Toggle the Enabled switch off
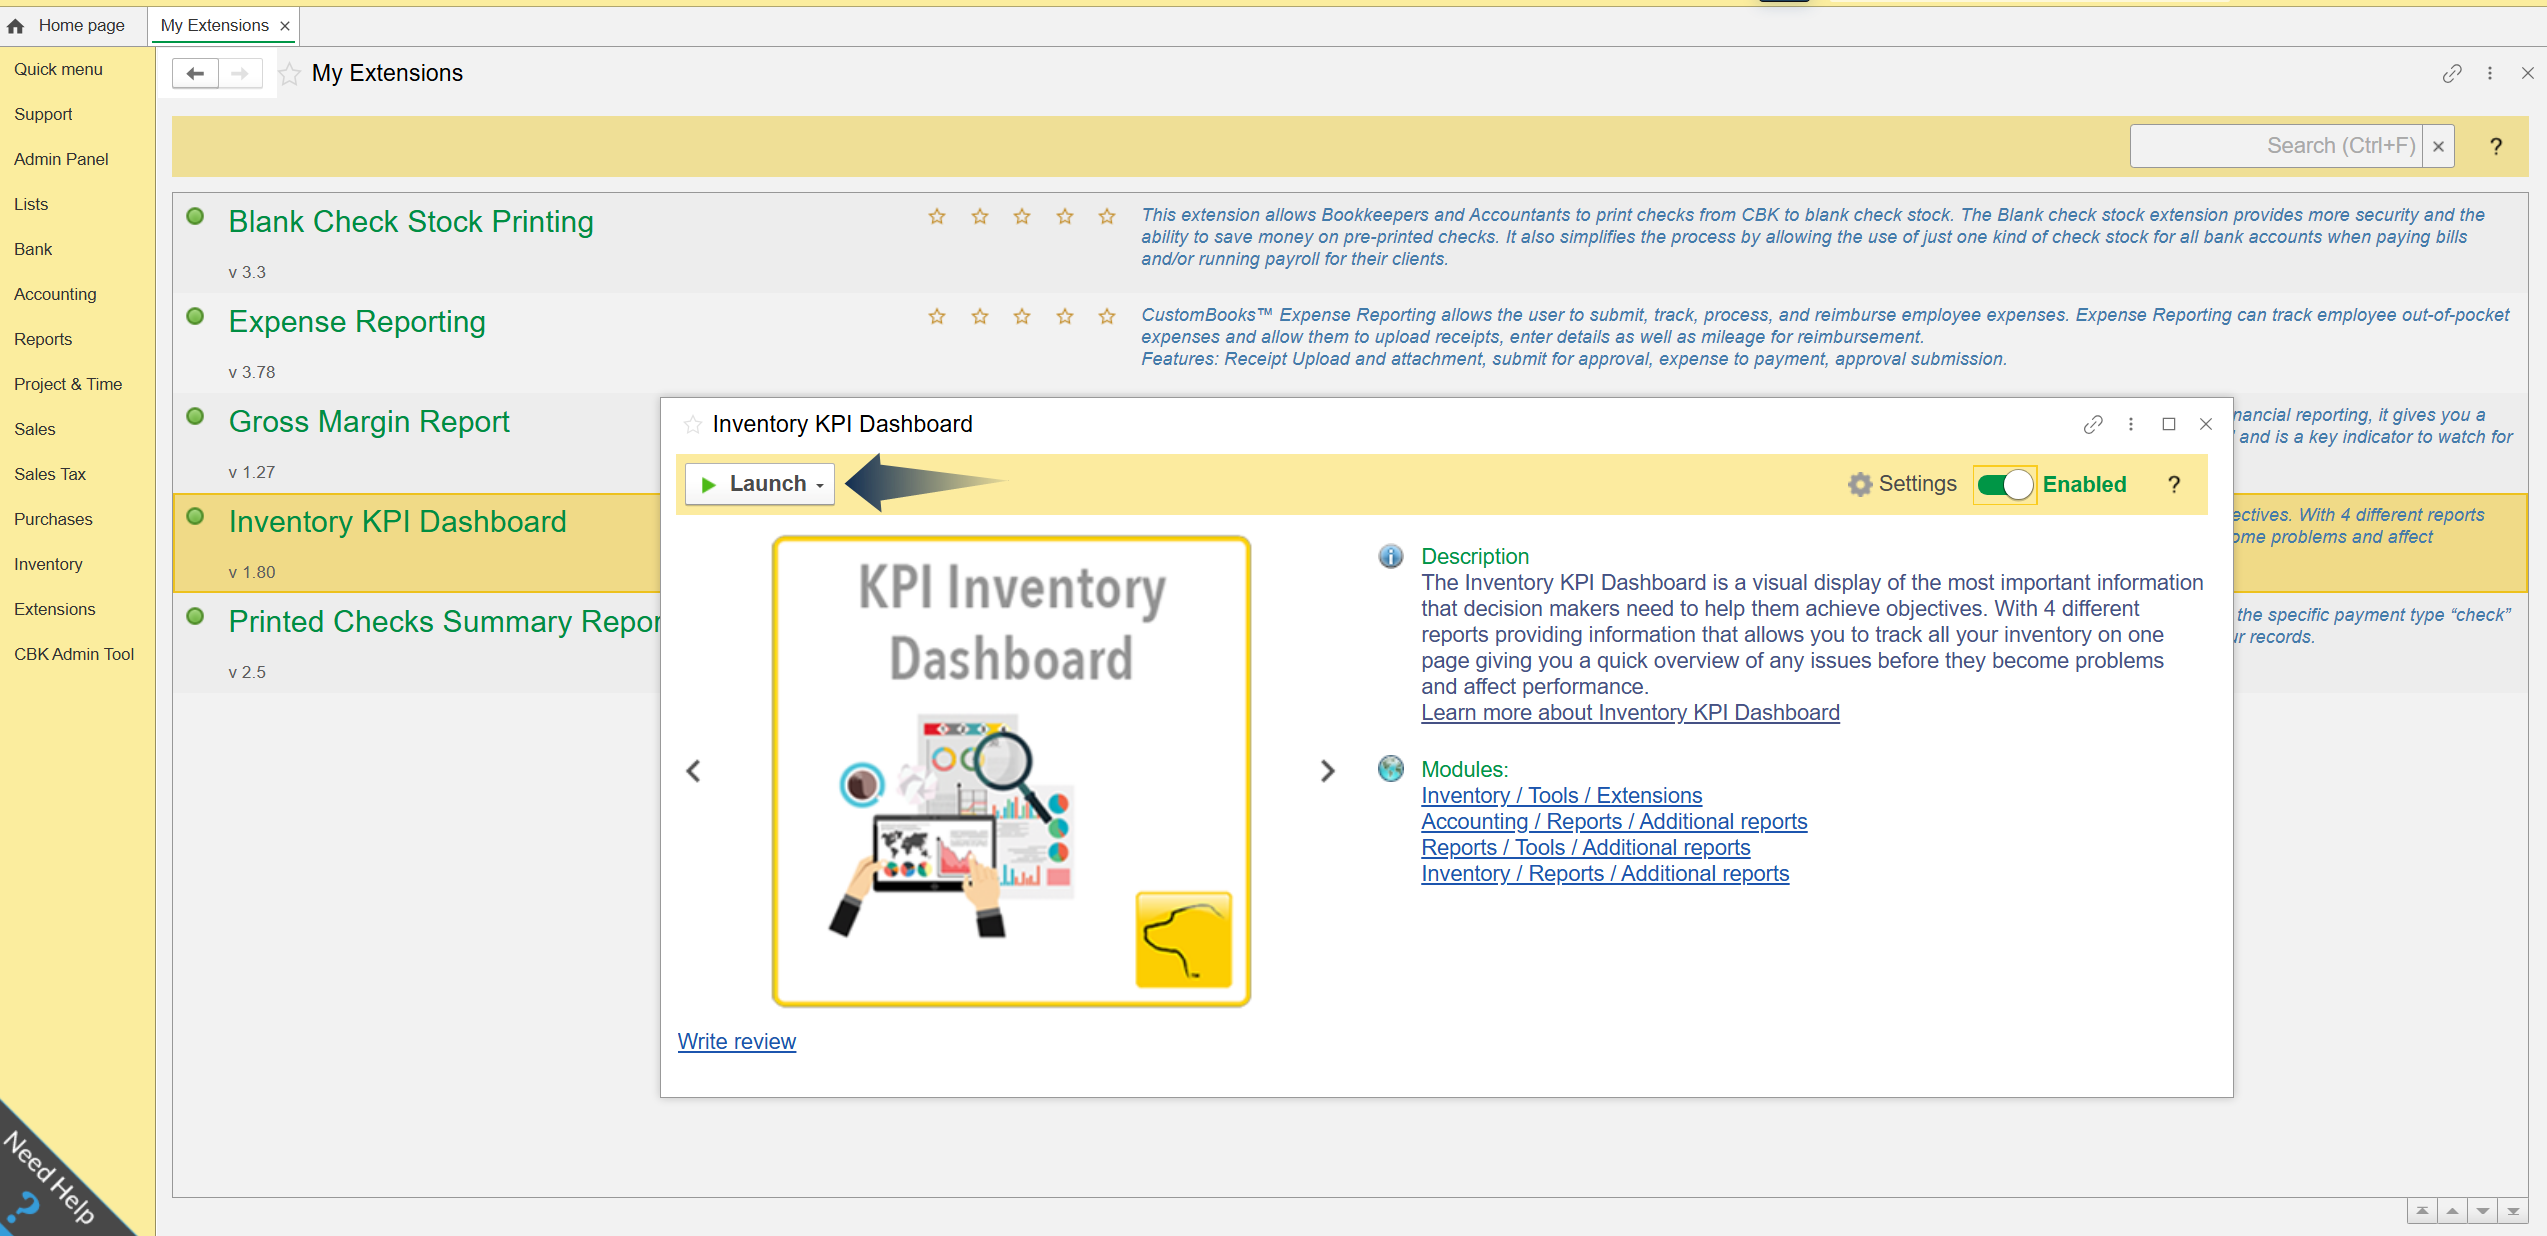The width and height of the screenshot is (2547, 1236). [2005, 484]
